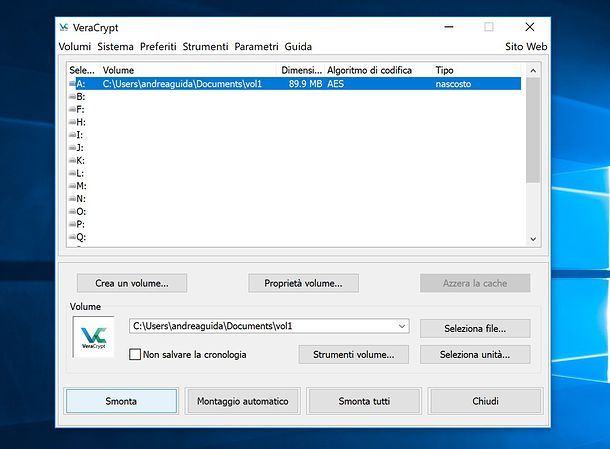The height and width of the screenshot is (449, 610).
Task: Open the Strumenti menu
Action: pyautogui.click(x=205, y=47)
